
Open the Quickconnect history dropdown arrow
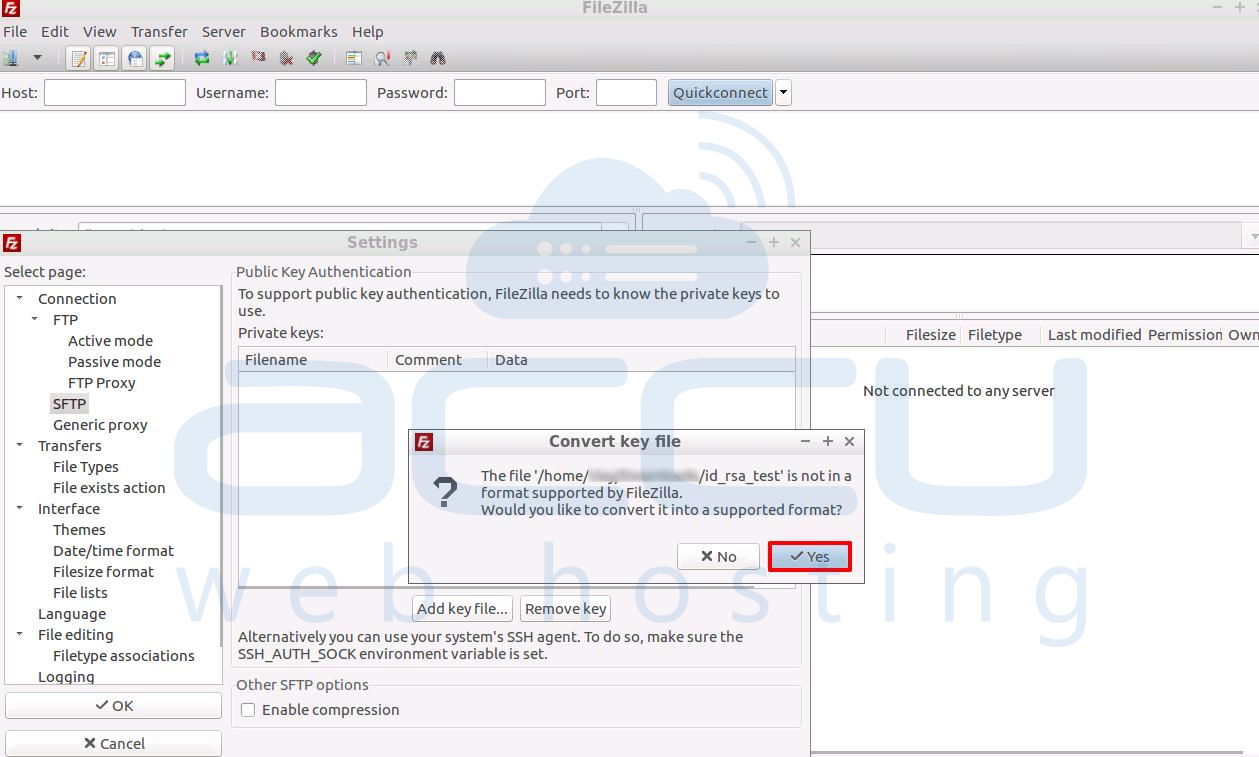(x=783, y=93)
